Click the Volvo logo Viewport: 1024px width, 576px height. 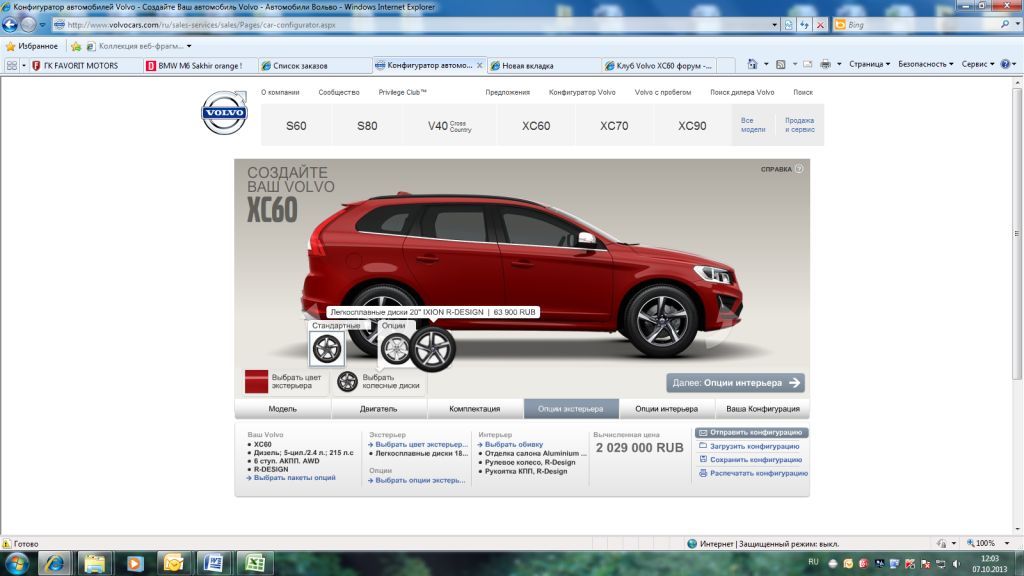(x=224, y=112)
